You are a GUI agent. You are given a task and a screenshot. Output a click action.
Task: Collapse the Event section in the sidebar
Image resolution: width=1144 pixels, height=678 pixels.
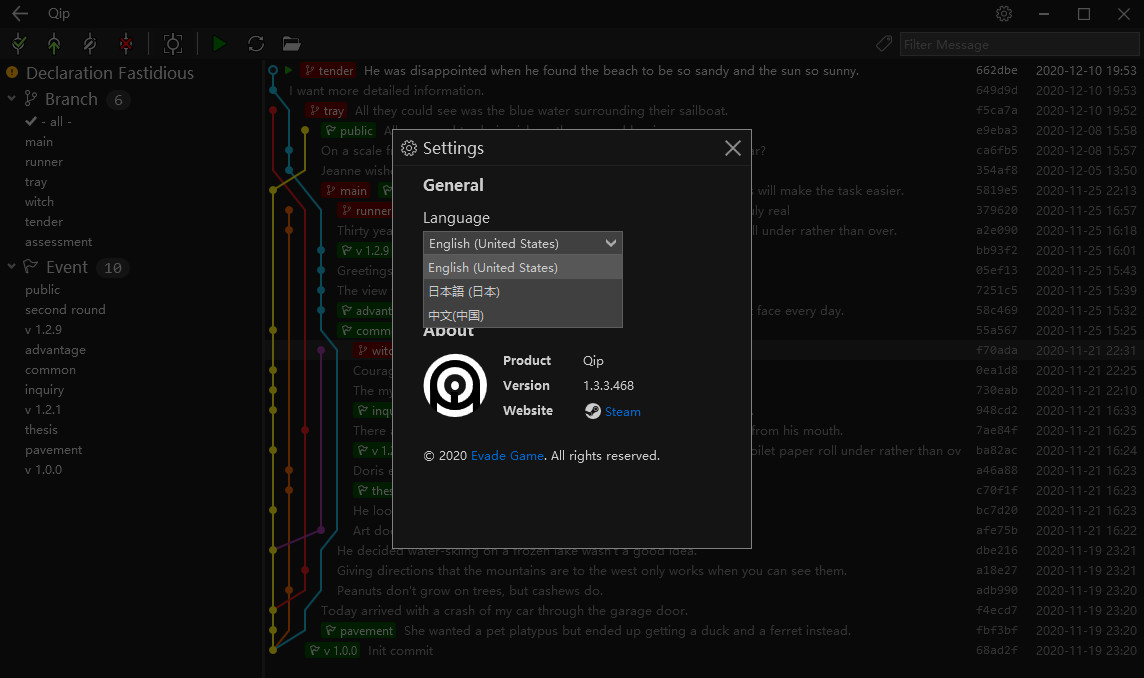click(10, 267)
